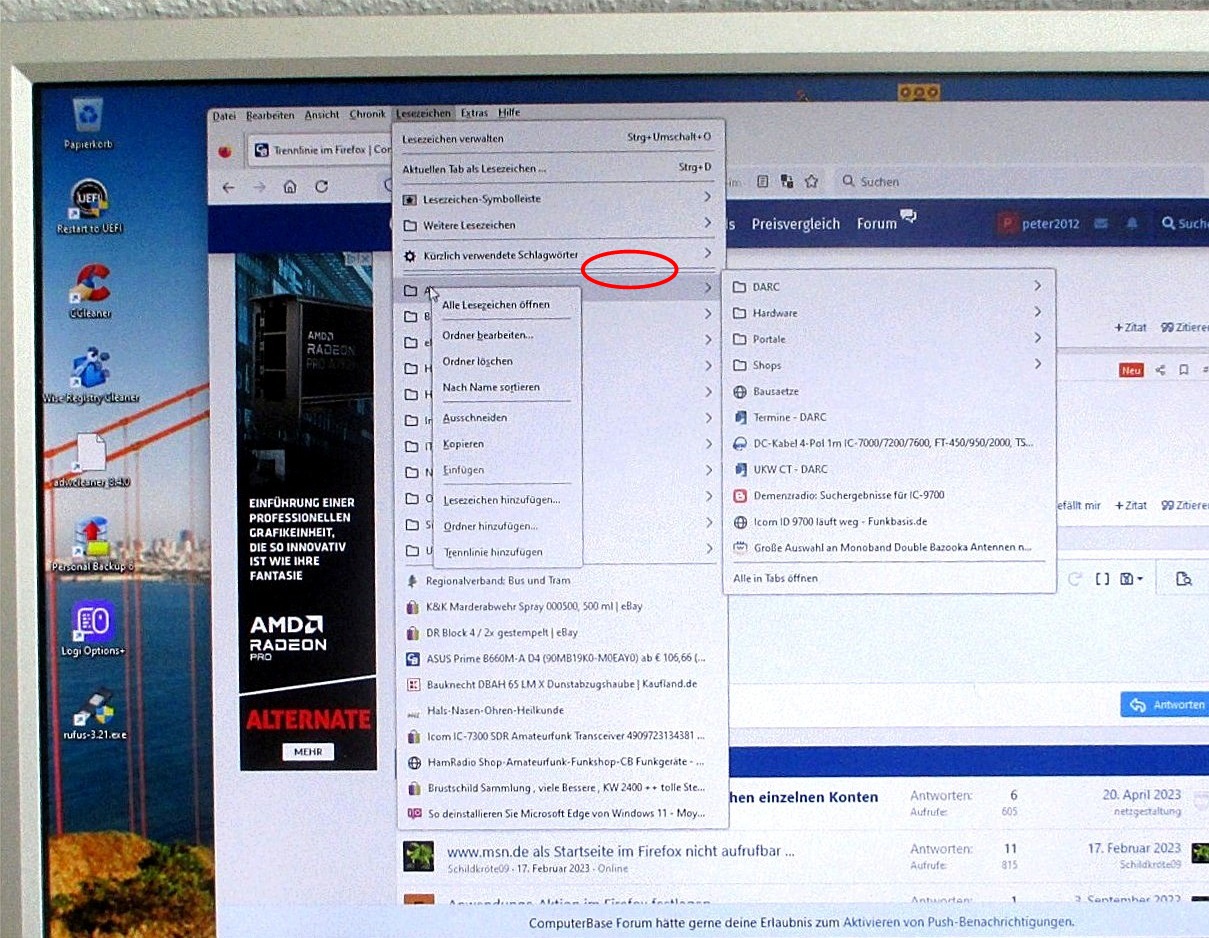The height and width of the screenshot is (938, 1209).
Task: Open the Bearbeiten menu
Action: 270,115
